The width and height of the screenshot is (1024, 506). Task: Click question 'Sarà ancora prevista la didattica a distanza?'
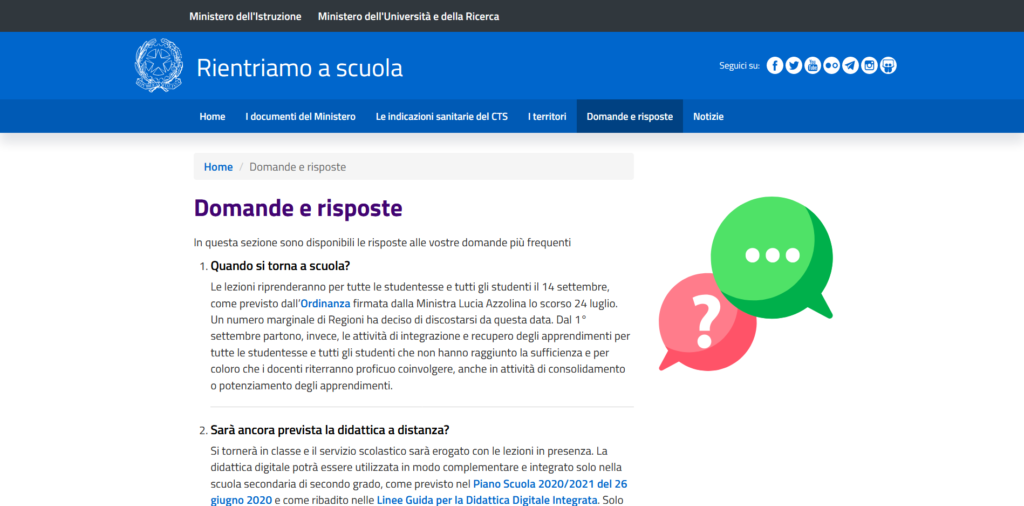coord(330,430)
